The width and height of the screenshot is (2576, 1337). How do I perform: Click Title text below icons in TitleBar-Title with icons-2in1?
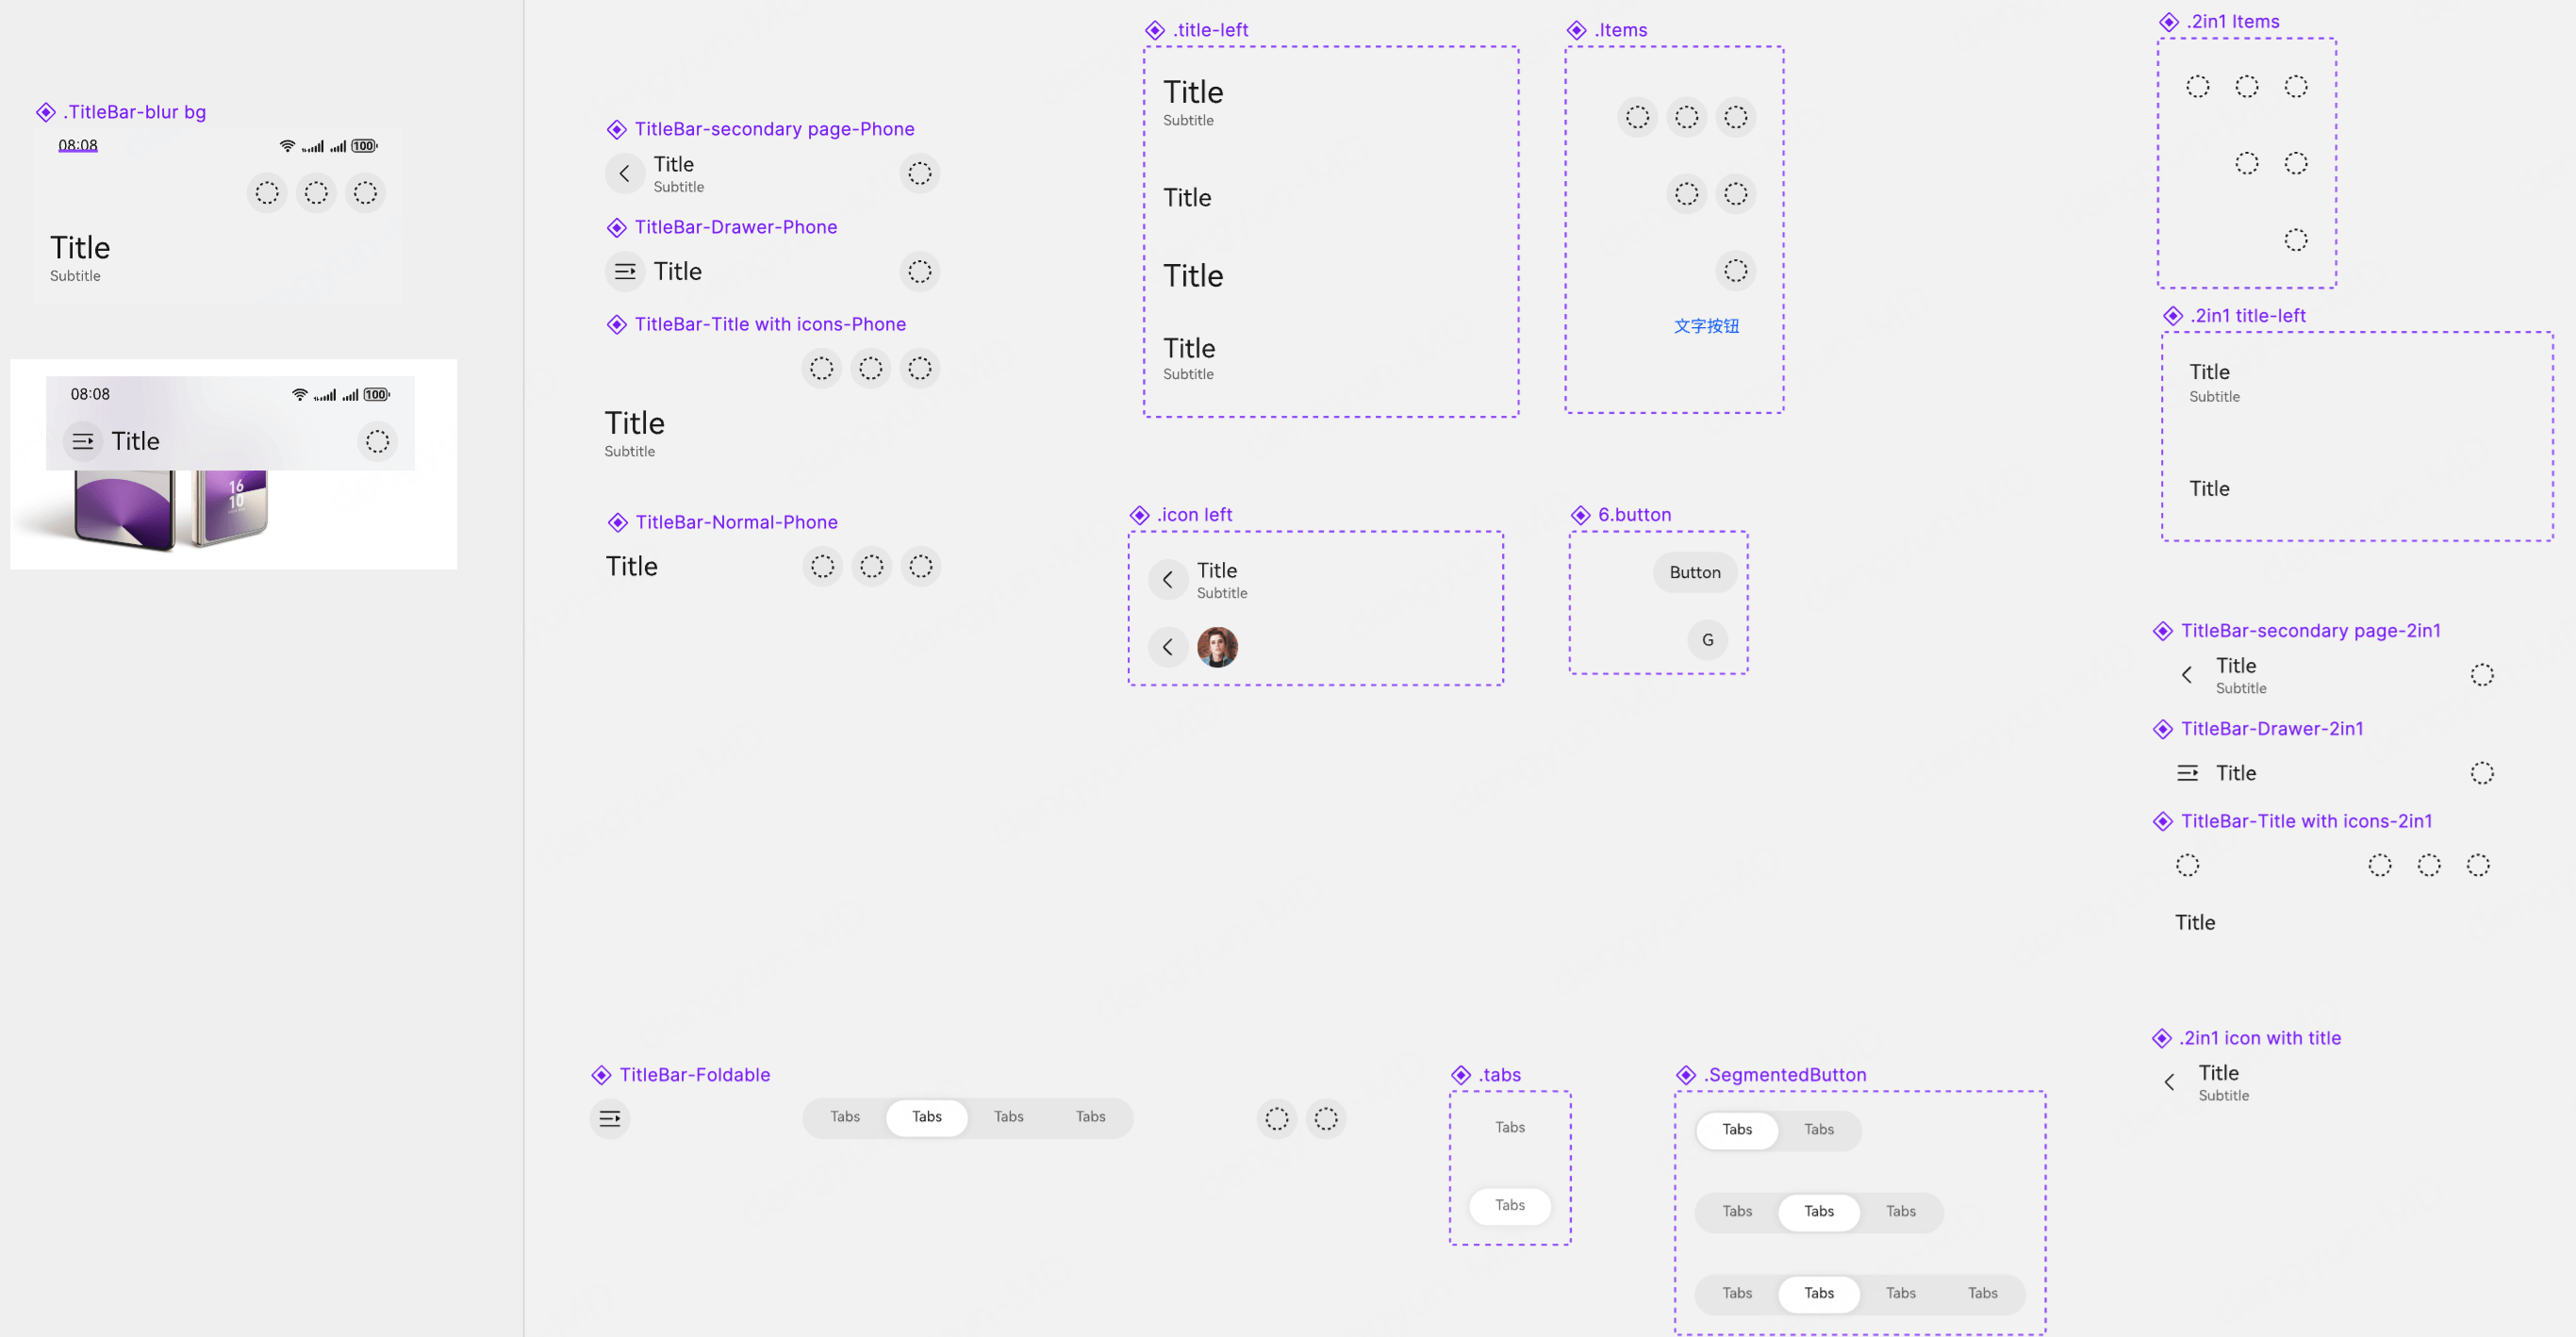2194,923
